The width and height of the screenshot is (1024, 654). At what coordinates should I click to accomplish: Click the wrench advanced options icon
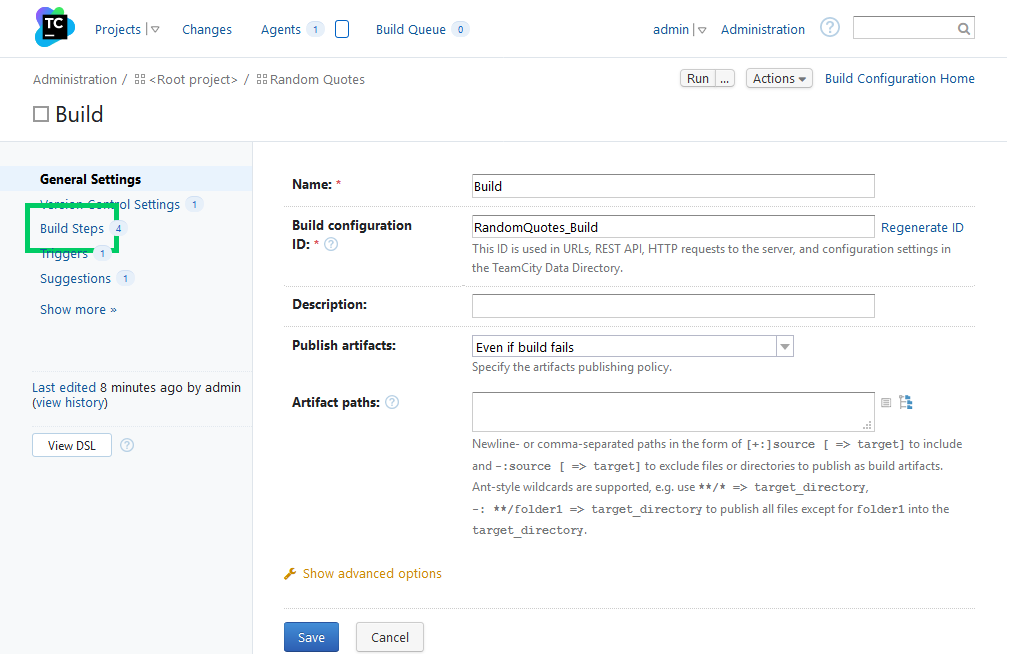290,574
